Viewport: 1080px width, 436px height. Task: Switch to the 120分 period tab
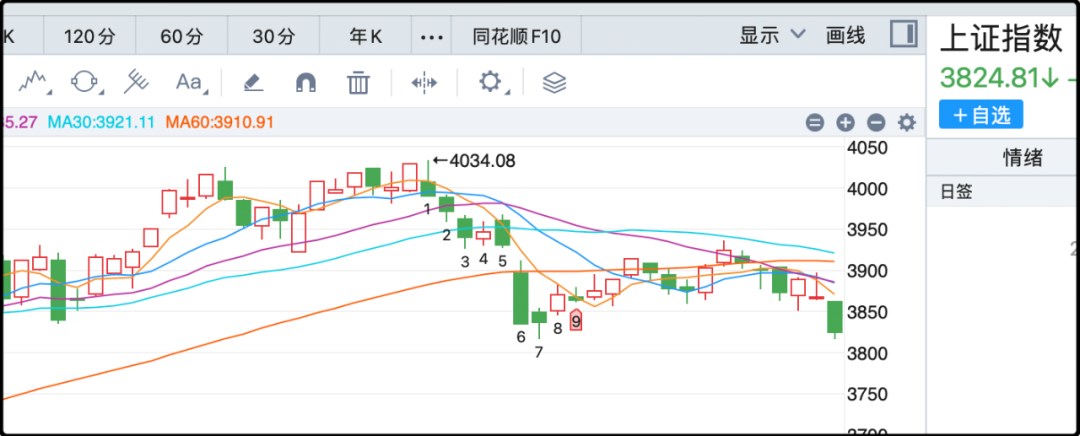90,36
